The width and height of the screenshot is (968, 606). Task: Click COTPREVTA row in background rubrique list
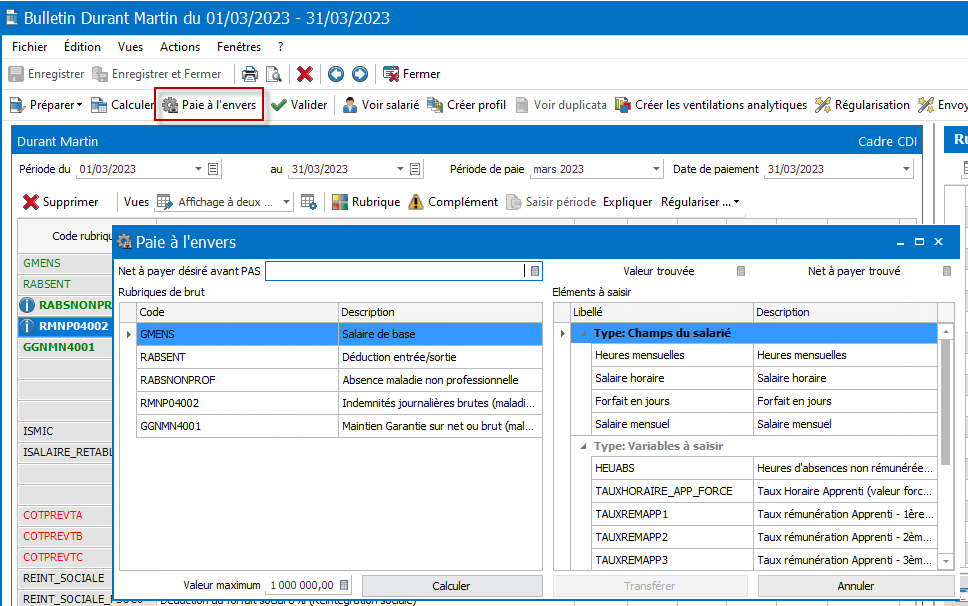click(x=65, y=515)
